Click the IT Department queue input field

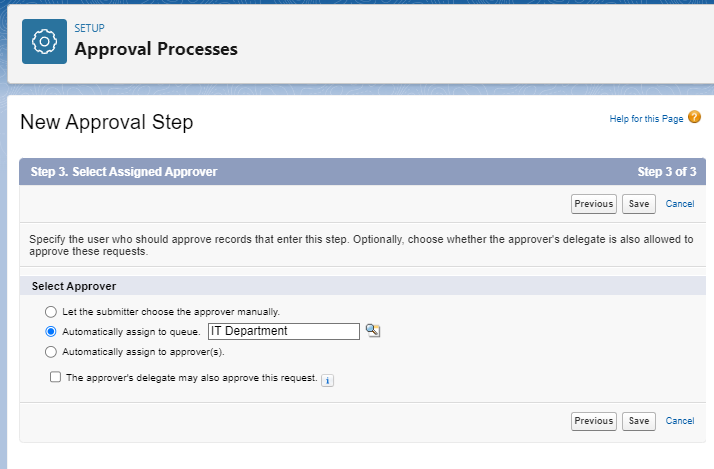pos(283,331)
